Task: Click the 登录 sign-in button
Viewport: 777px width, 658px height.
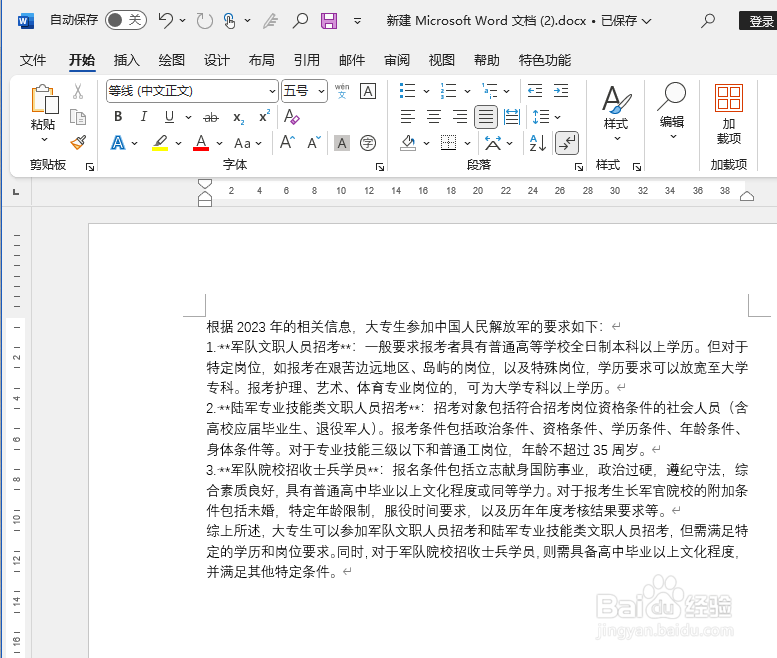Action: coord(759,21)
